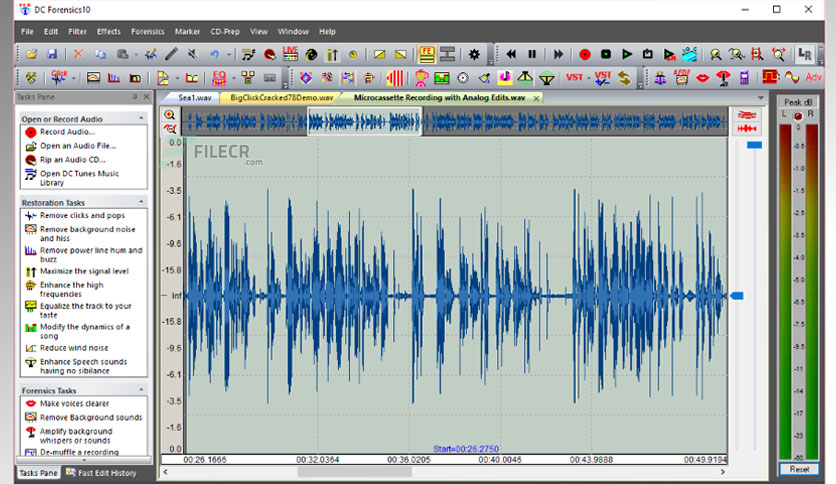Click the zoom out magnifier left of overview

(x=170, y=128)
